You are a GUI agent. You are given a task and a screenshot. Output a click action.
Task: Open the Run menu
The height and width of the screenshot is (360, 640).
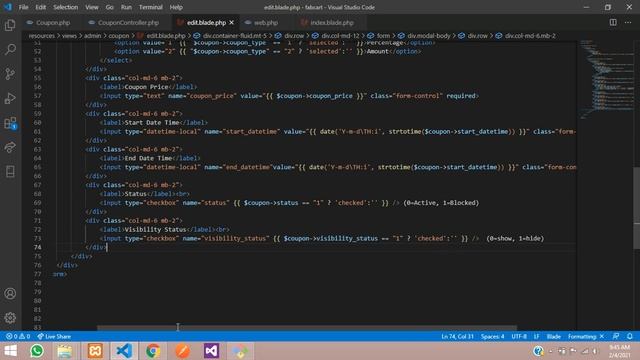click(x=126, y=7)
